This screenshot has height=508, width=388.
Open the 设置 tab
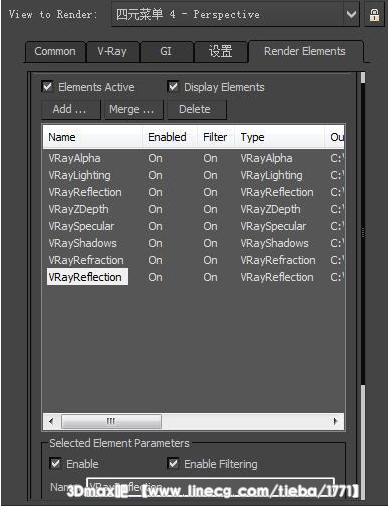(221, 52)
